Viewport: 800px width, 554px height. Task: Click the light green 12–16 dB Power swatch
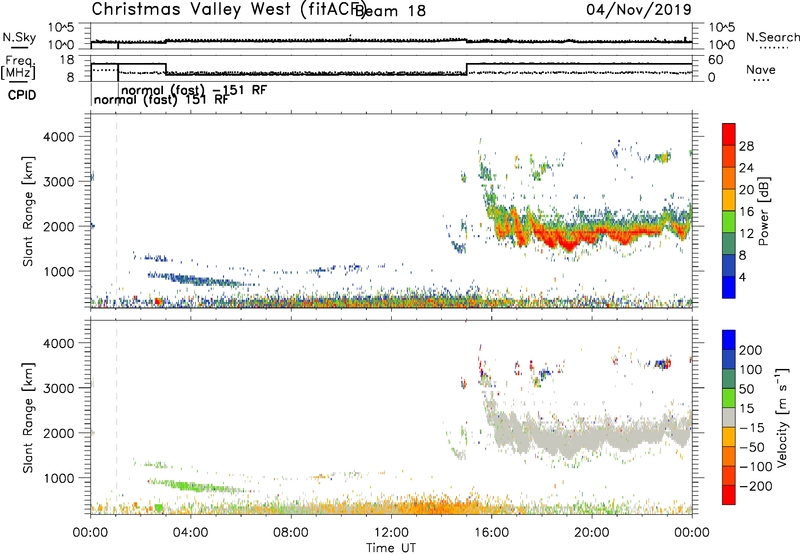point(729,221)
